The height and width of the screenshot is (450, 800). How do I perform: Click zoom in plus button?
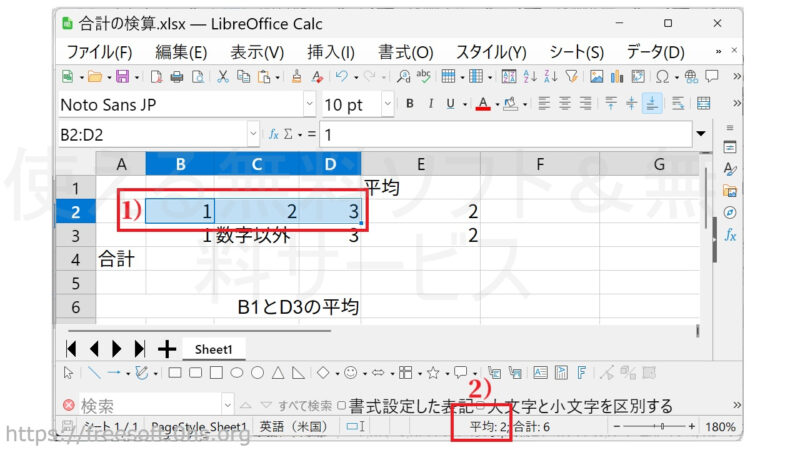point(691,426)
